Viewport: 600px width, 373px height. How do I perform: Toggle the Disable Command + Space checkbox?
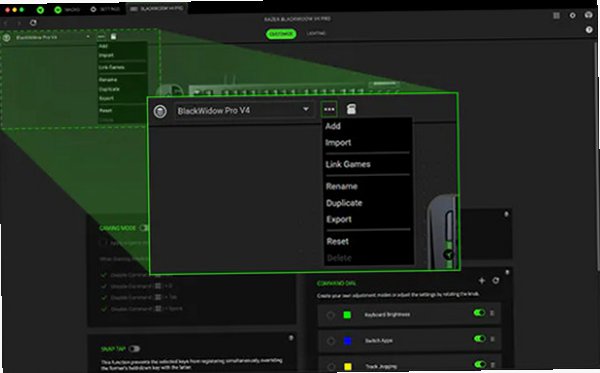(x=104, y=308)
